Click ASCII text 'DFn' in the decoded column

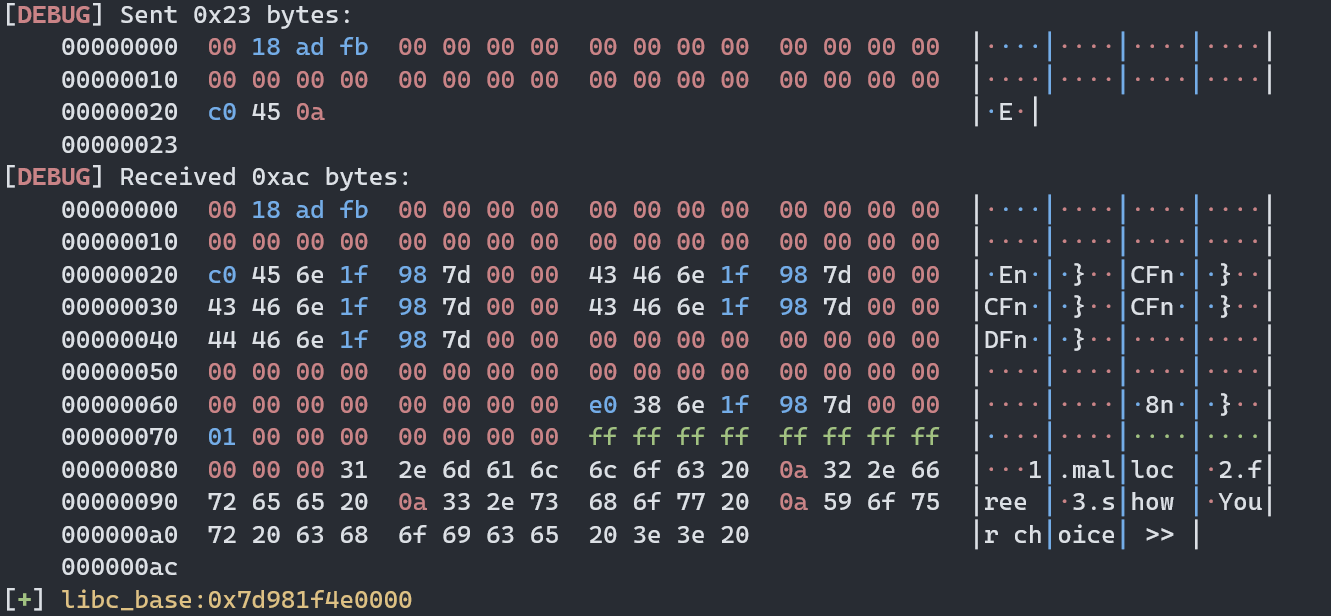click(1006, 340)
